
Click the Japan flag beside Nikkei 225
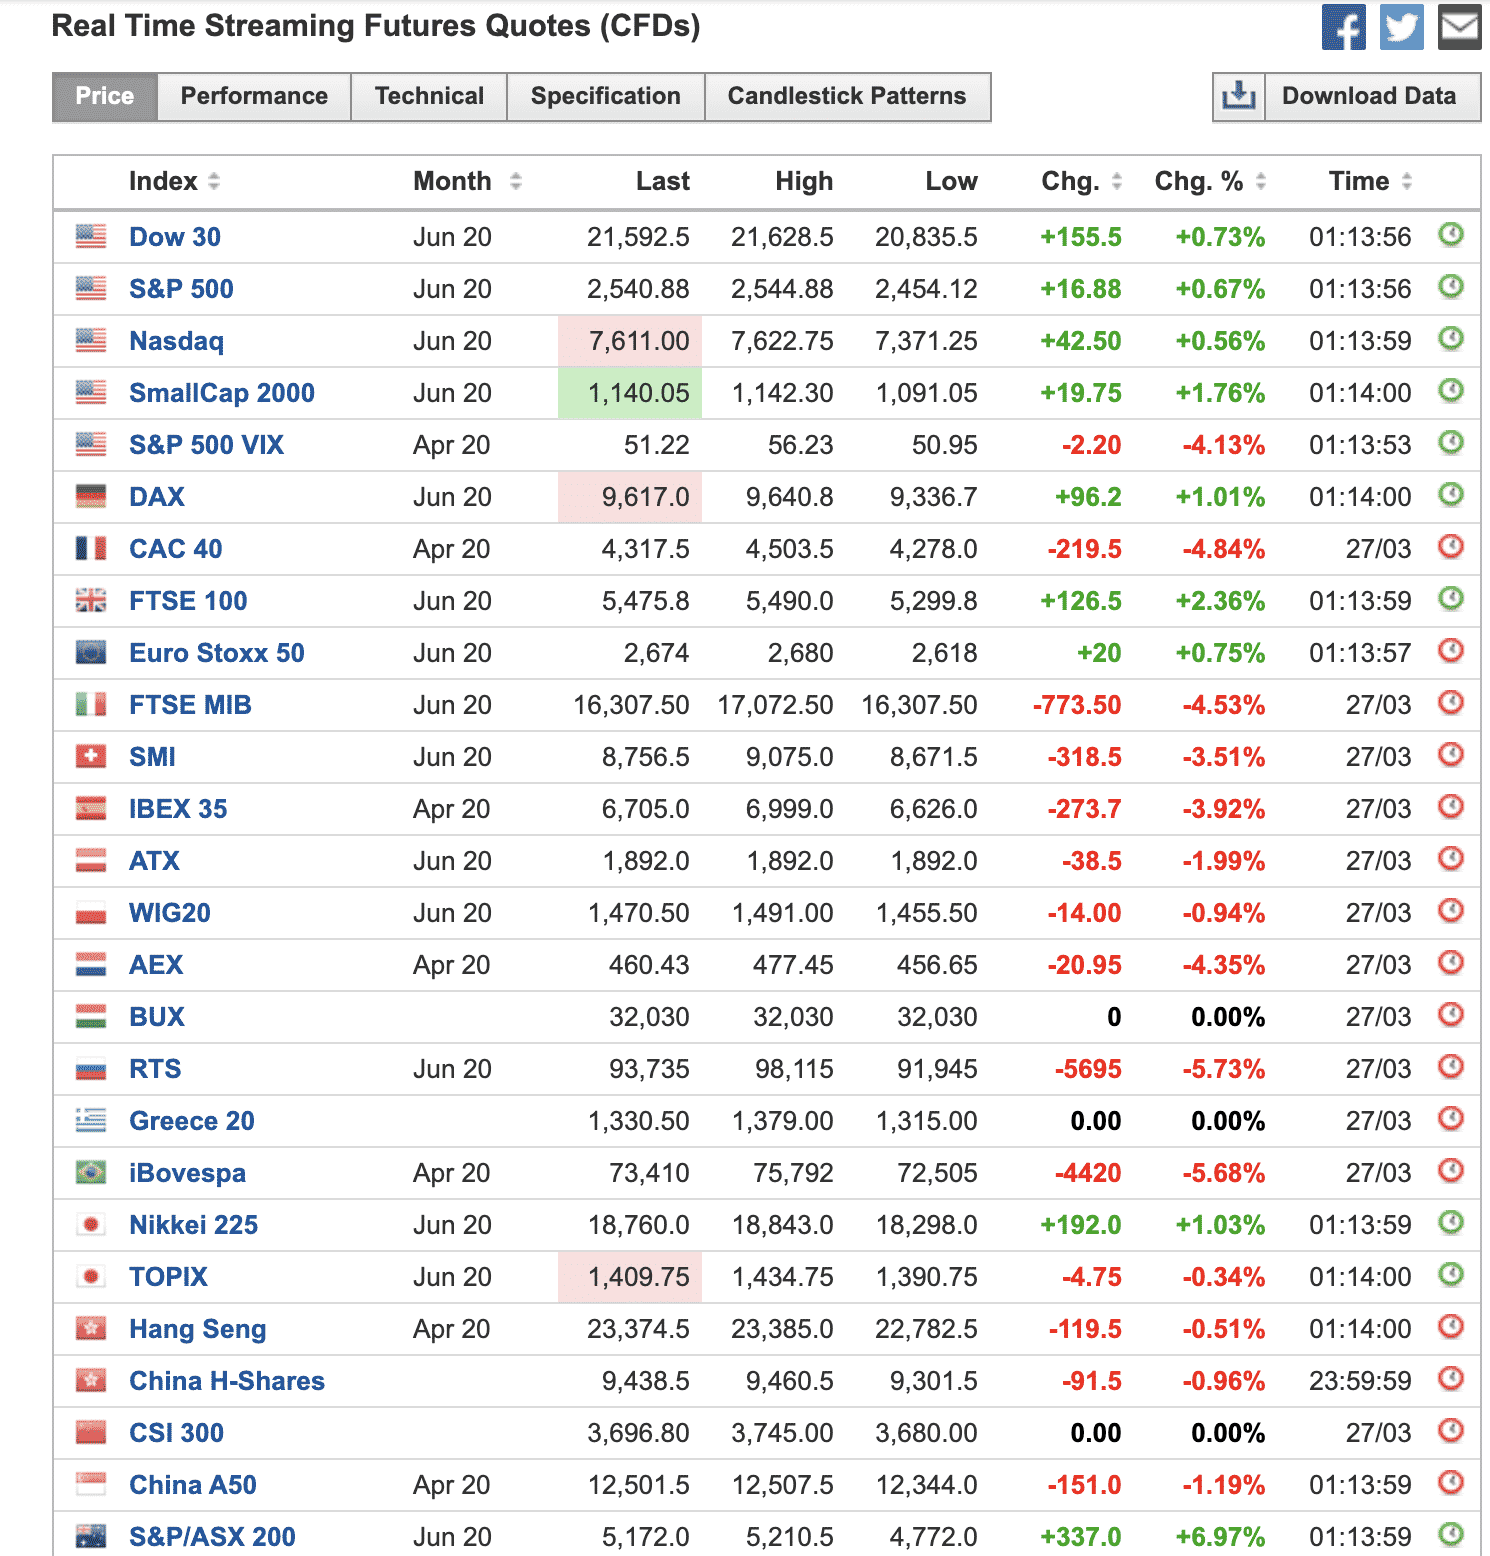click(91, 1225)
